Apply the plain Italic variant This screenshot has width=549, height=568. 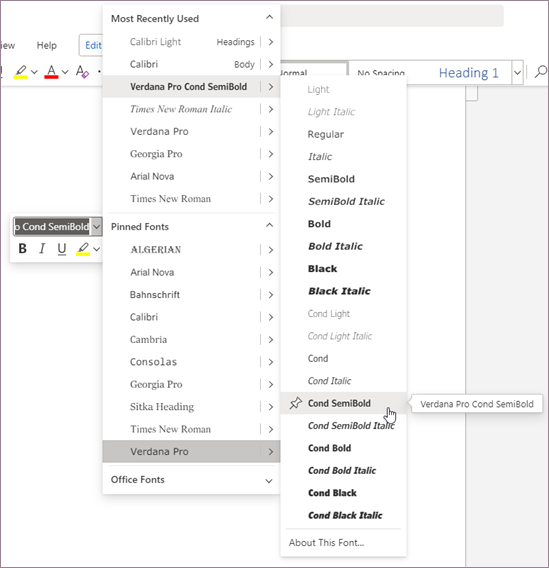tap(343, 157)
